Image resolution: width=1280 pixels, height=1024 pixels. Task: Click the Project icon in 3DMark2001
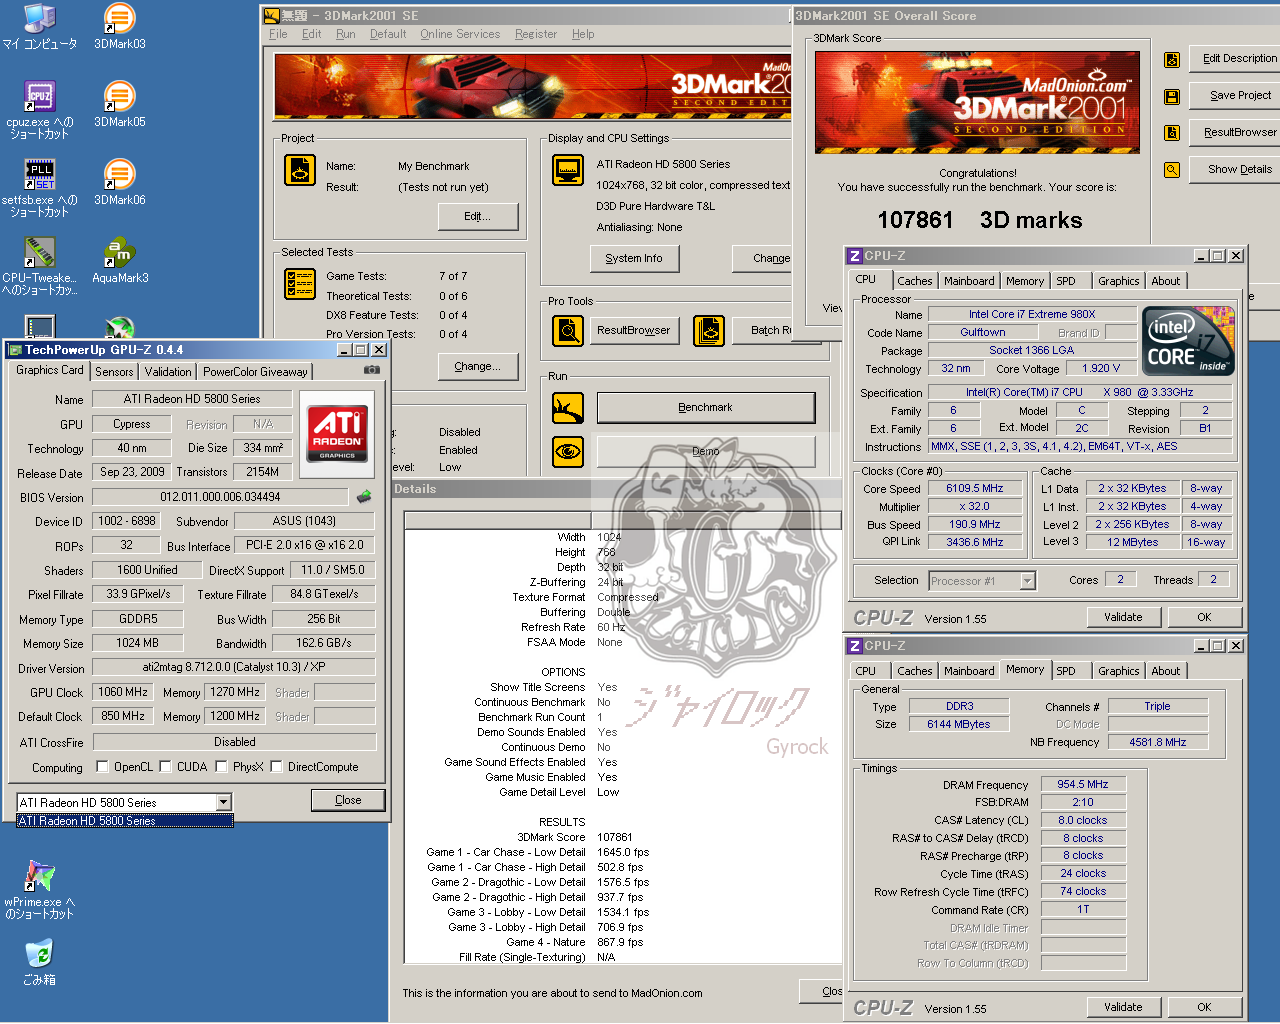(300, 170)
